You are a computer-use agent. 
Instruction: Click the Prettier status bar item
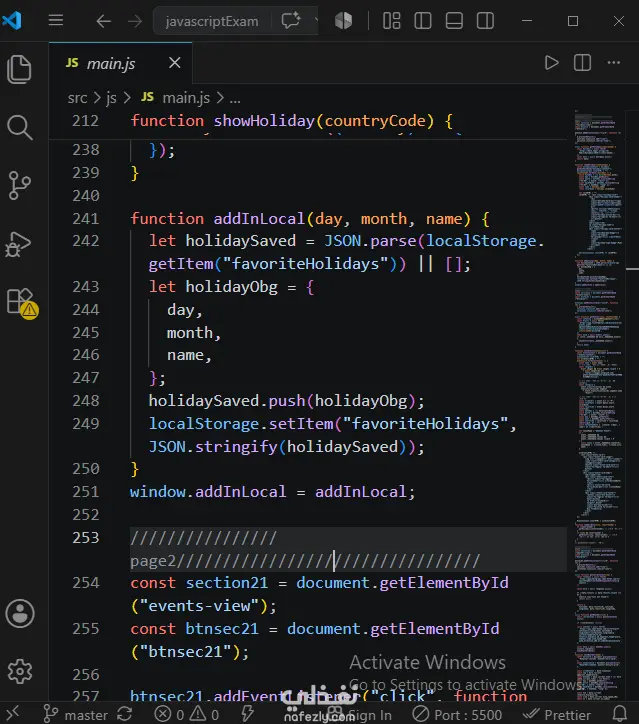[x=557, y=715]
